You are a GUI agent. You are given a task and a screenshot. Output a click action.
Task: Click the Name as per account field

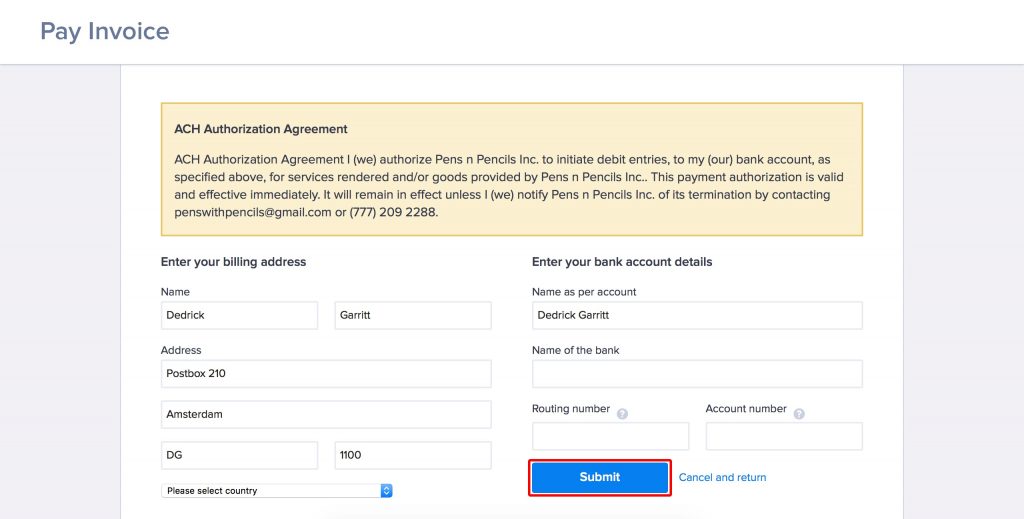click(x=697, y=315)
